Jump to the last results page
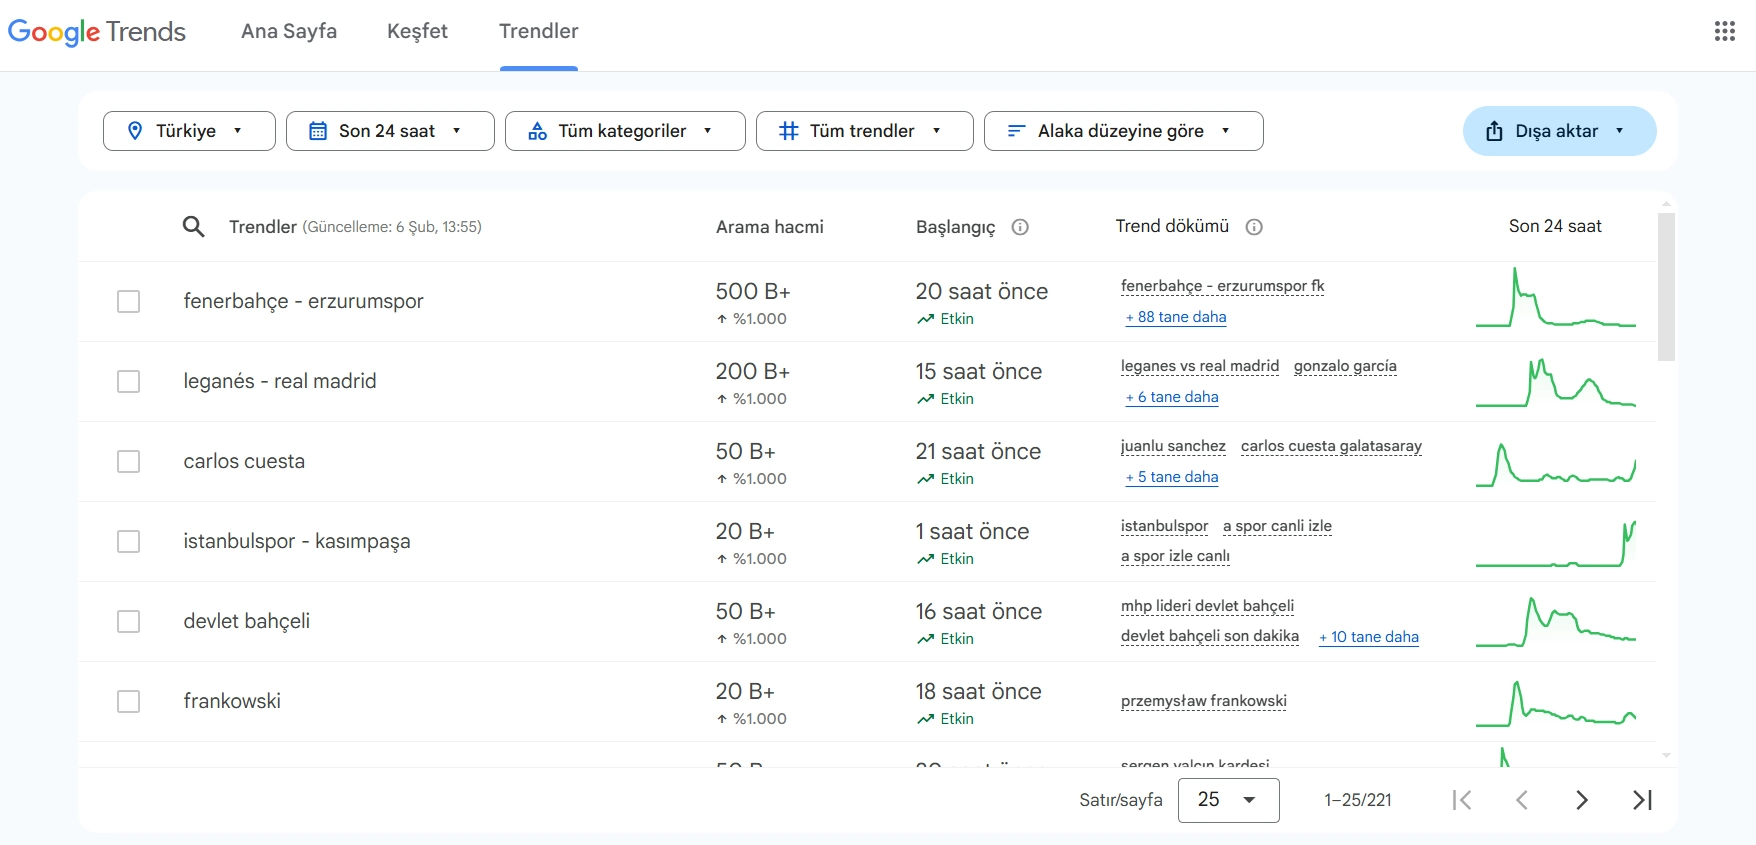1756x845 pixels. (1642, 800)
